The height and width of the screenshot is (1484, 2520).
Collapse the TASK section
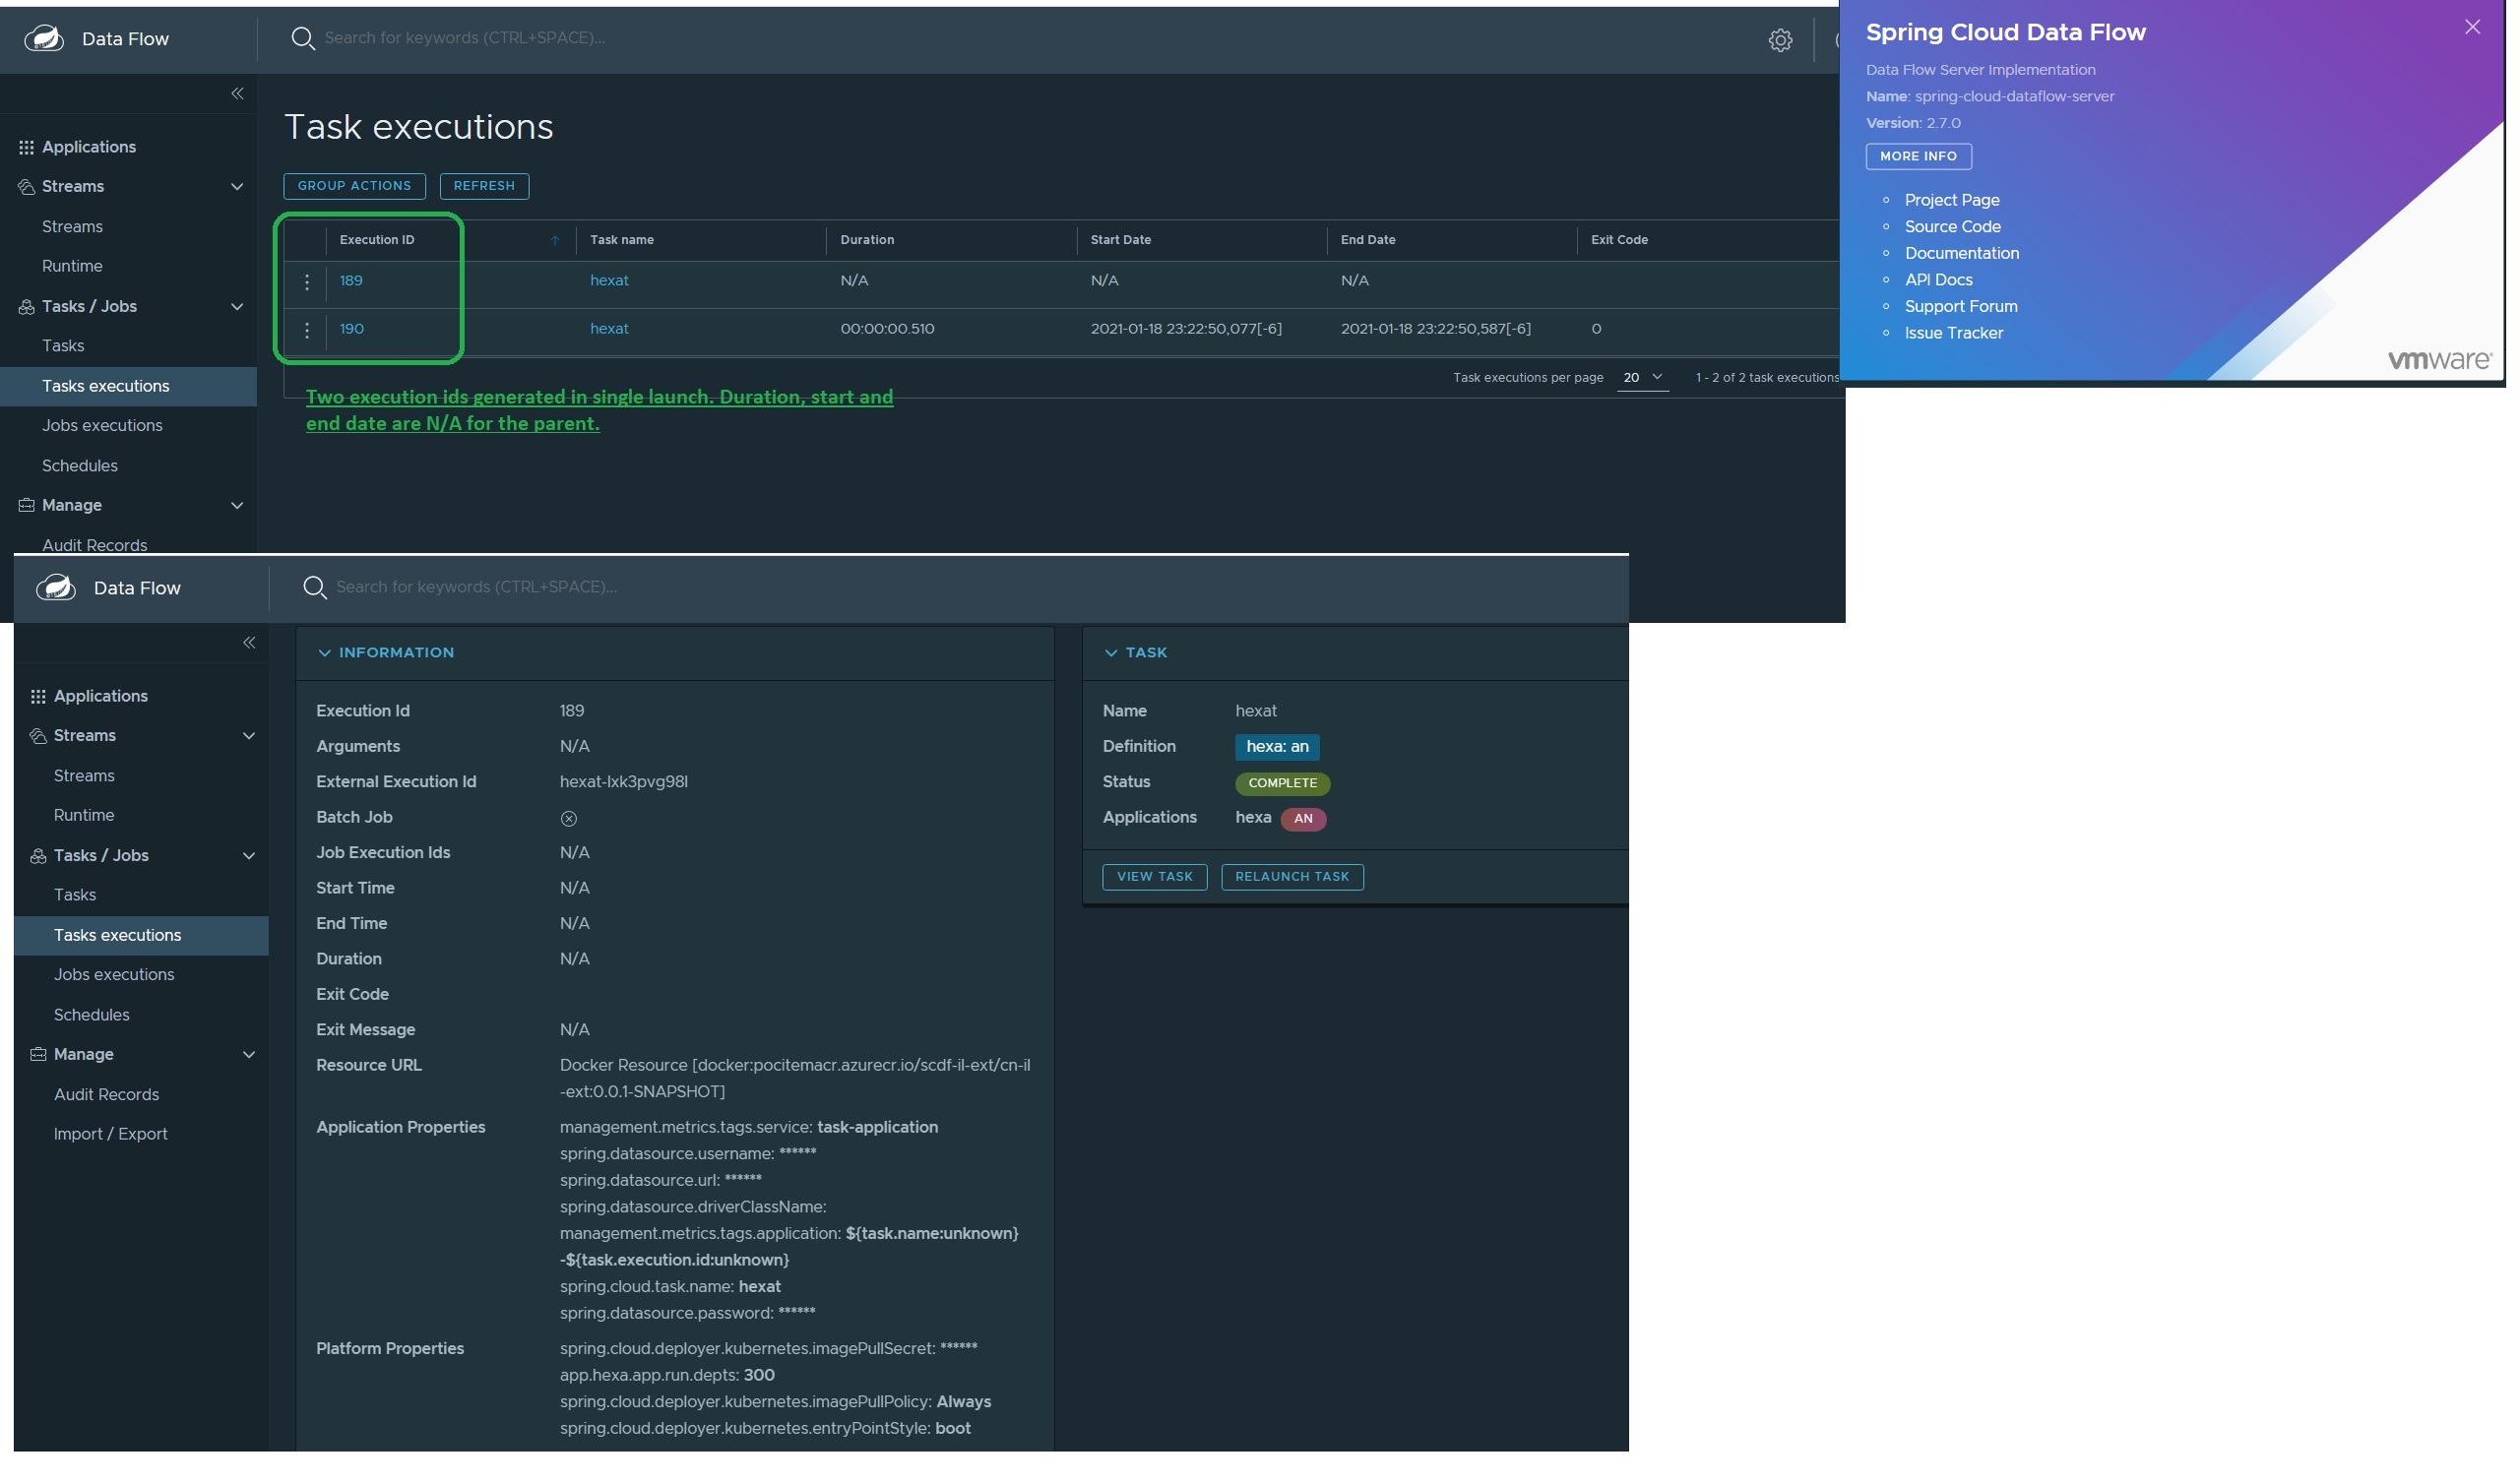[1112, 652]
